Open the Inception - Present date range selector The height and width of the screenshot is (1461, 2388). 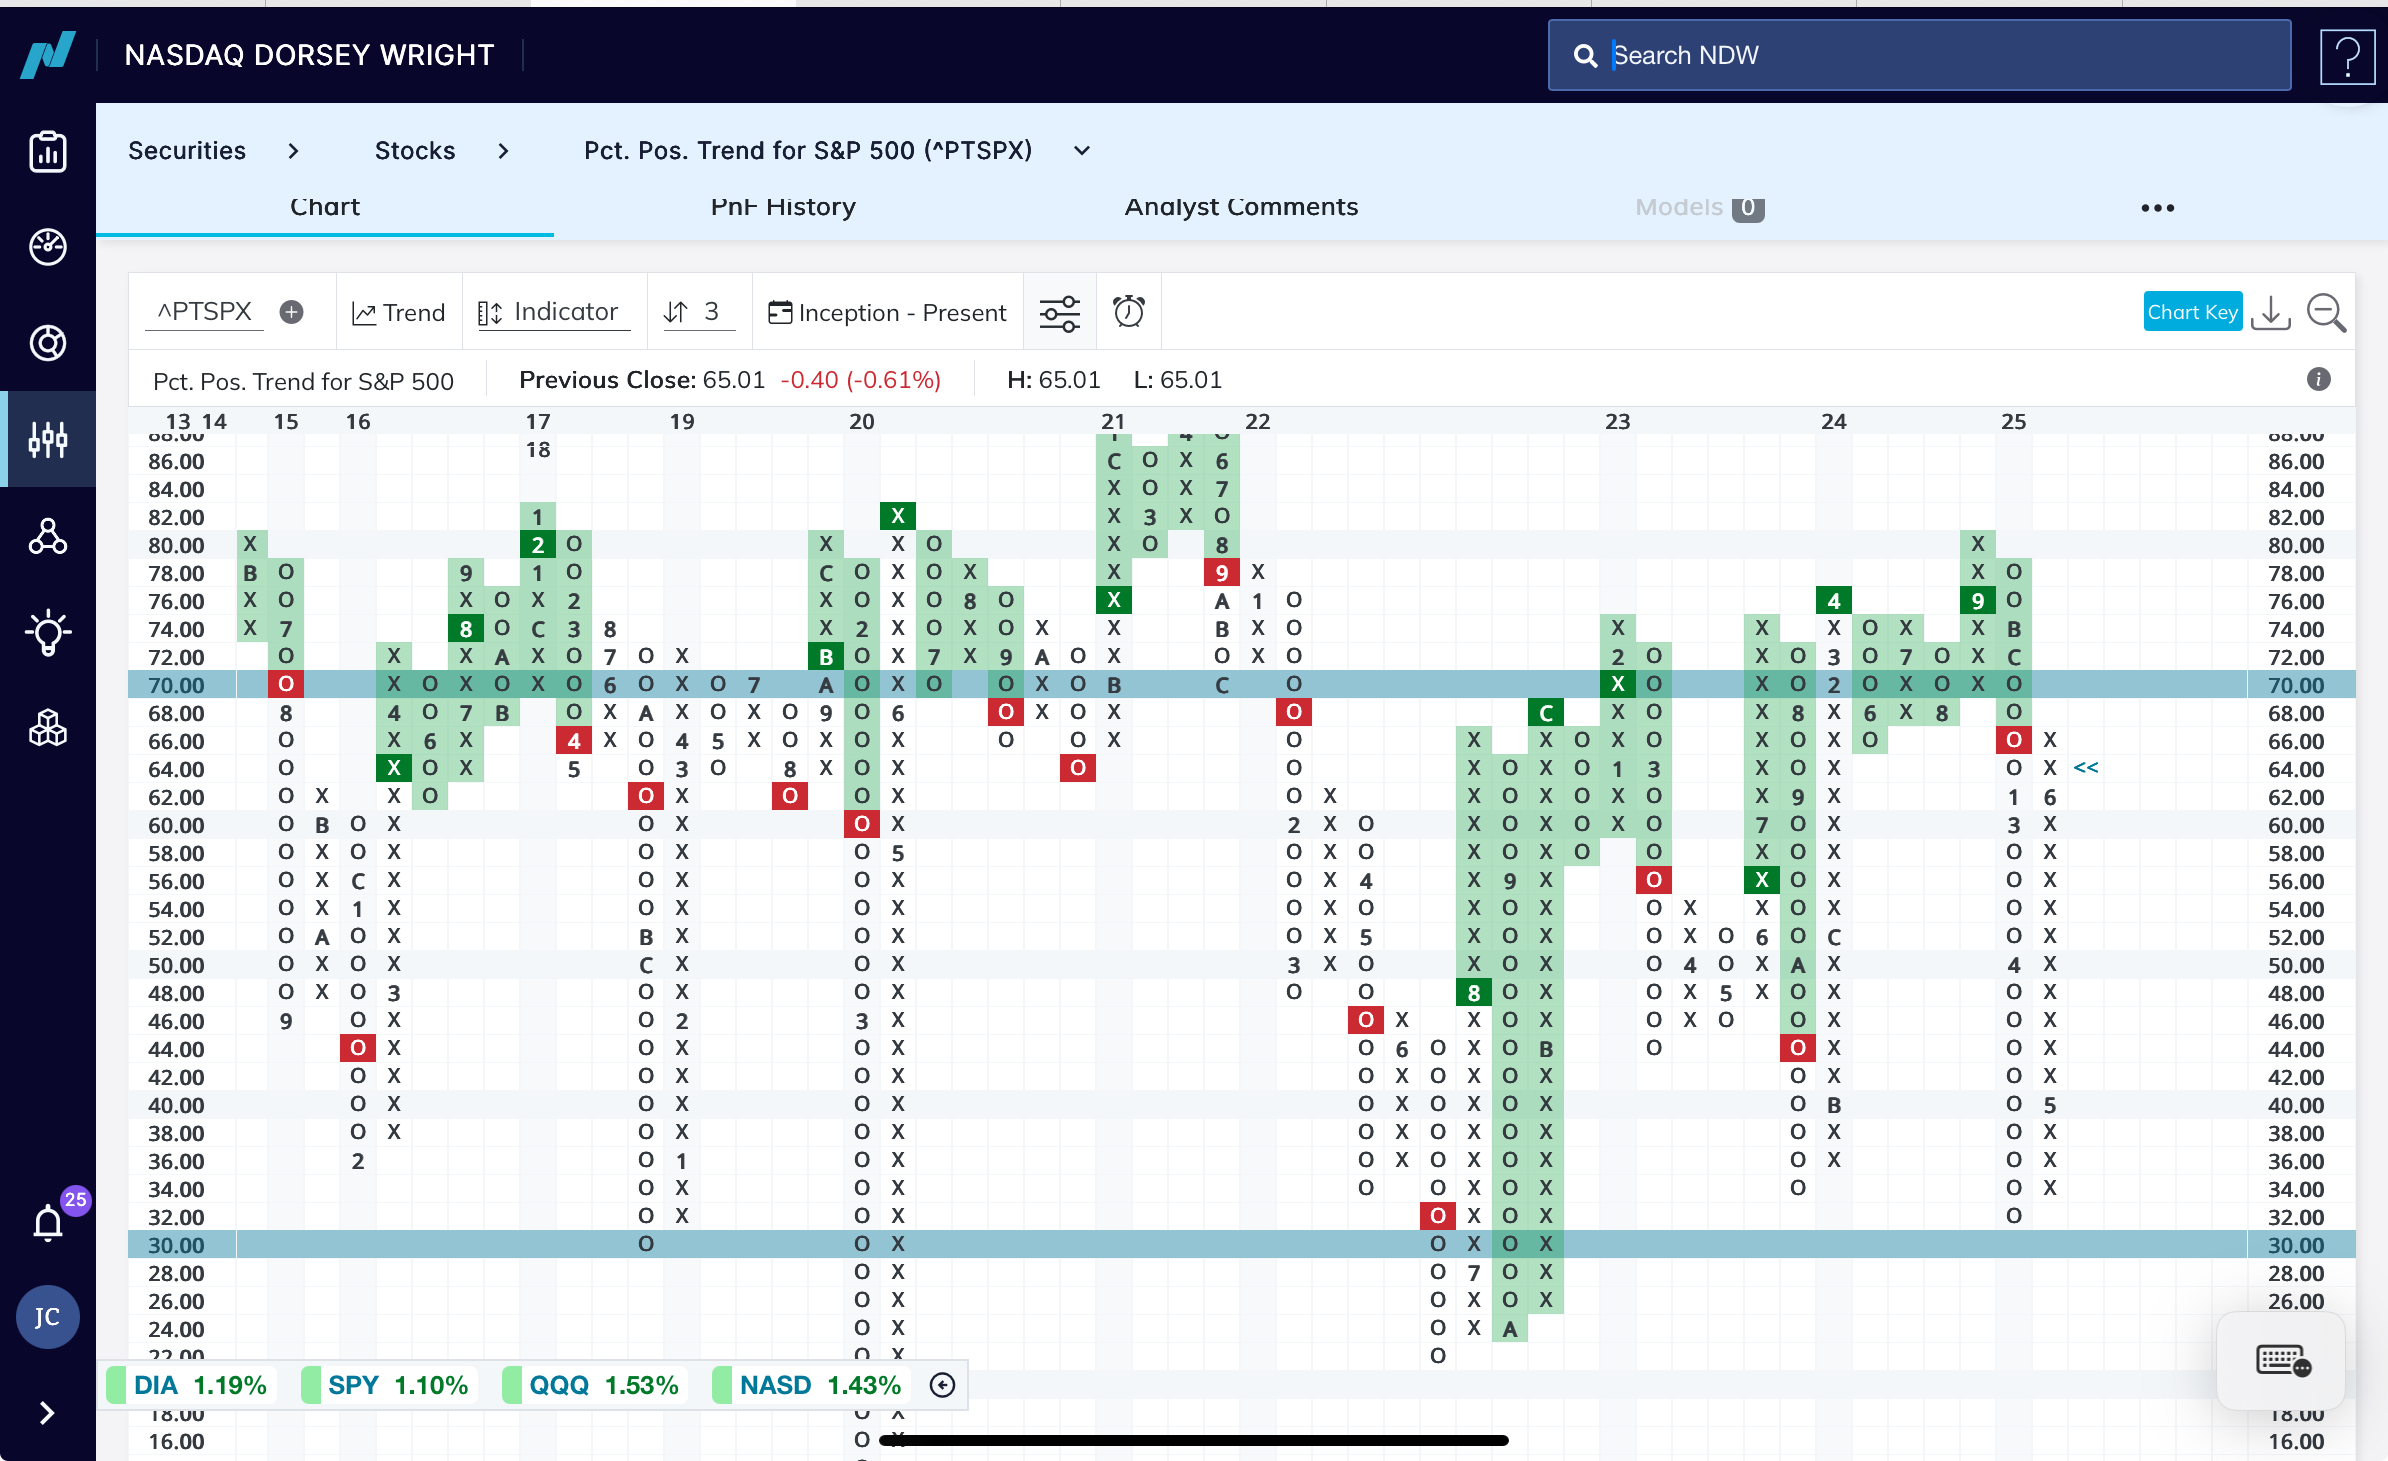coord(888,313)
